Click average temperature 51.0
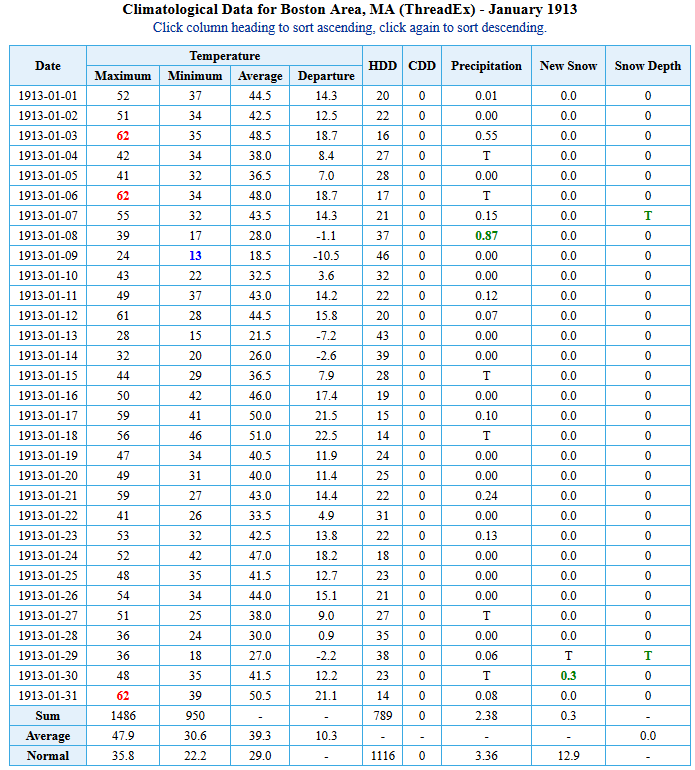695x770 pixels. tap(260, 436)
